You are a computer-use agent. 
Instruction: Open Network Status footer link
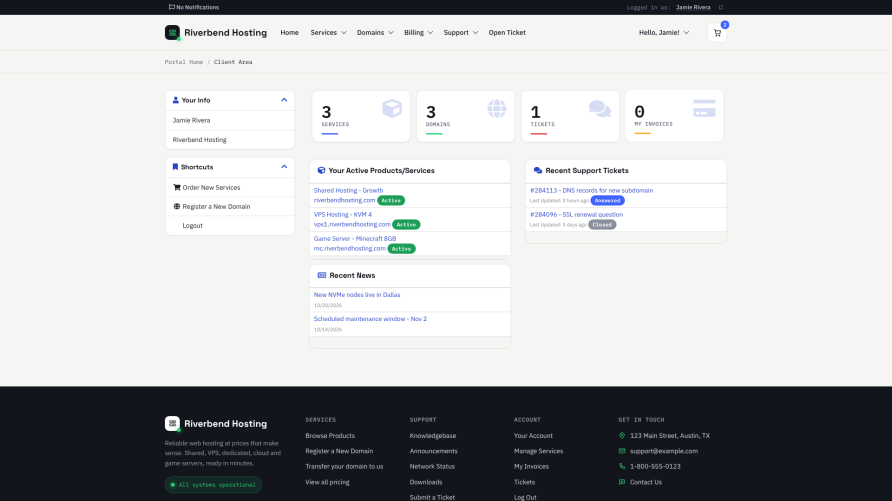(x=432, y=466)
